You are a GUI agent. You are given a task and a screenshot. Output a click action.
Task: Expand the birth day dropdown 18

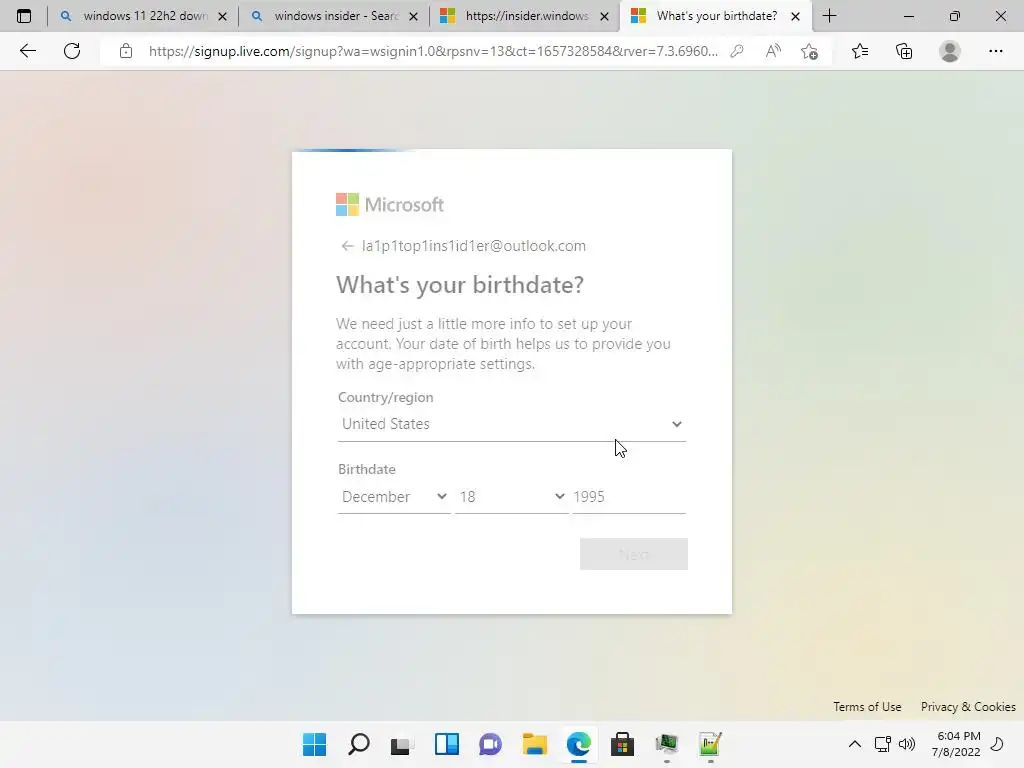[x=512, y=497]
